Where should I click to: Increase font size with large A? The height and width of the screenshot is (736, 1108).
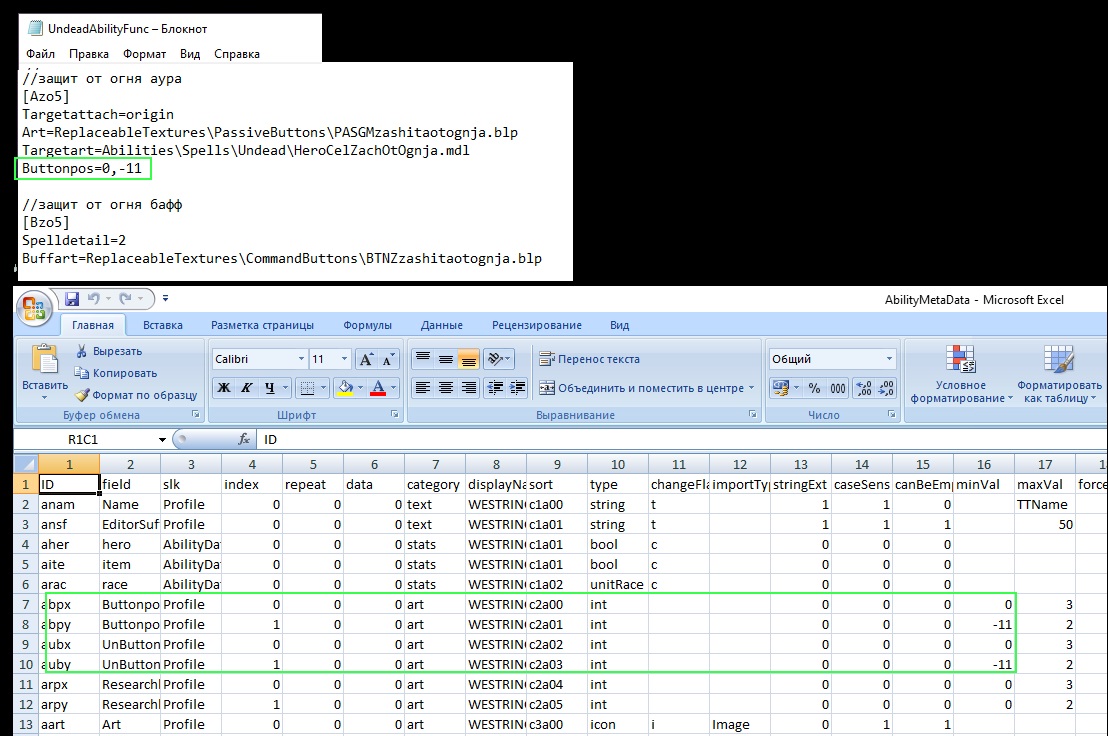[x=366, y=359]
